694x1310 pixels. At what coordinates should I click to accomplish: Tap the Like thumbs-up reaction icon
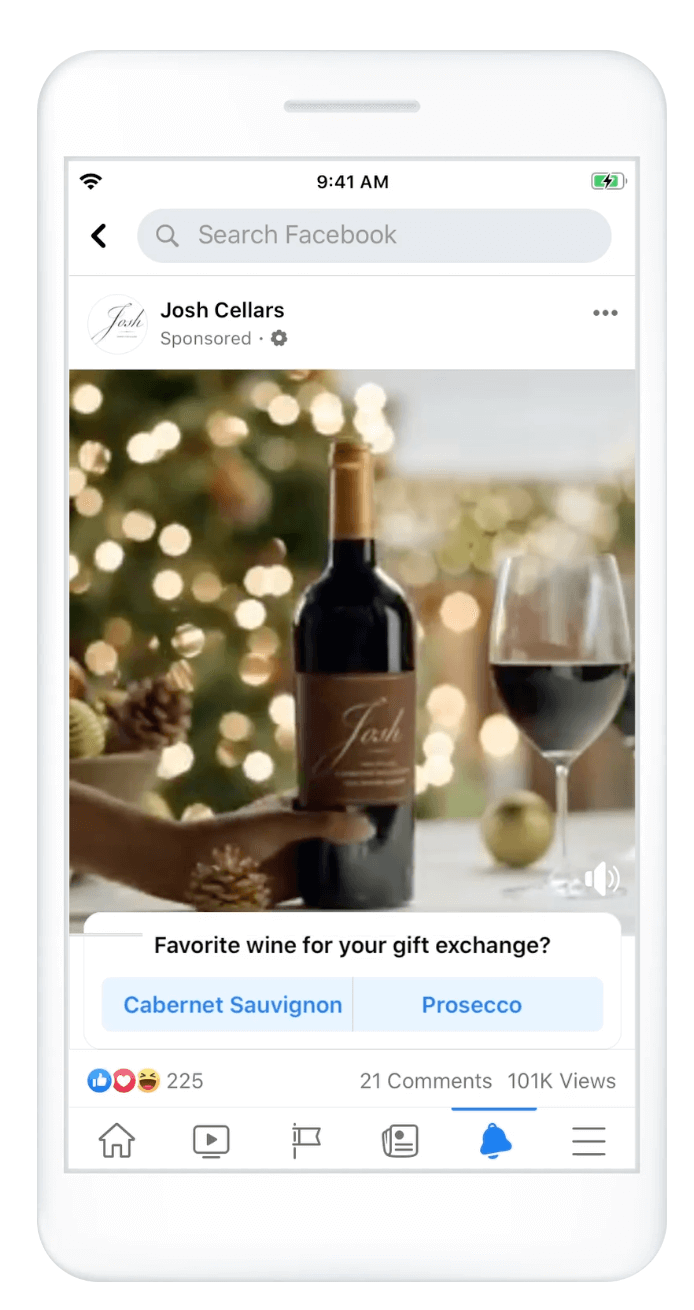[x=99, y=1081]
